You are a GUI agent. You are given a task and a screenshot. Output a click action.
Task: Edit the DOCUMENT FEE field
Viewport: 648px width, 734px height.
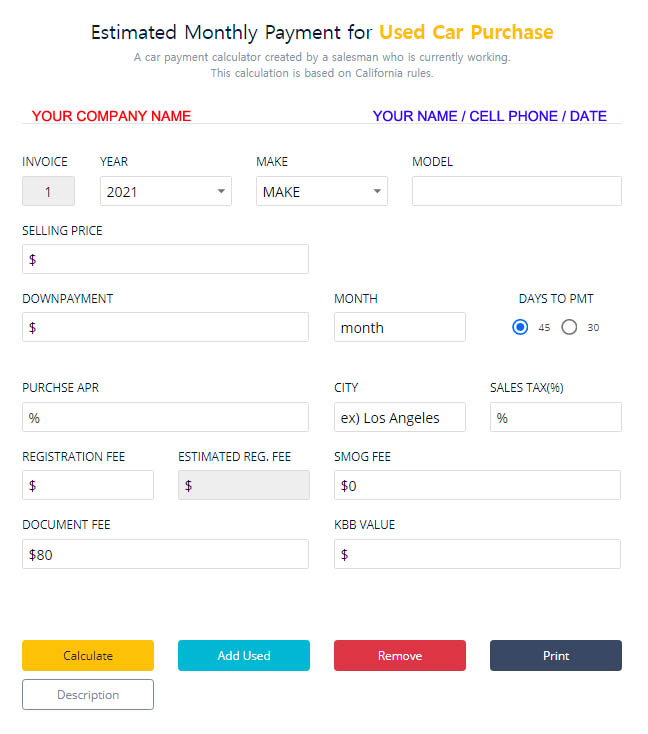coord(165,554)
